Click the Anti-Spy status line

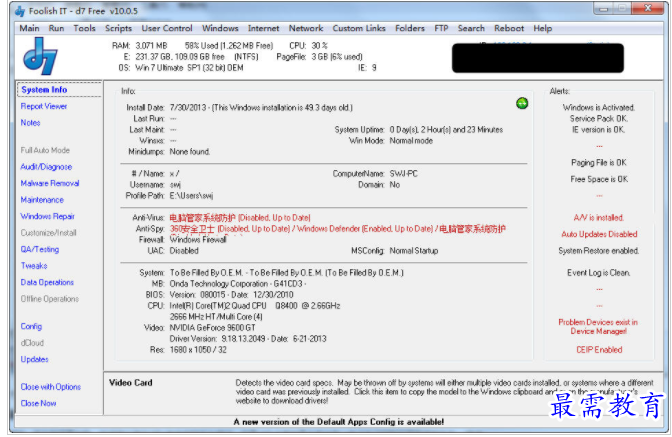click(338, 229)
